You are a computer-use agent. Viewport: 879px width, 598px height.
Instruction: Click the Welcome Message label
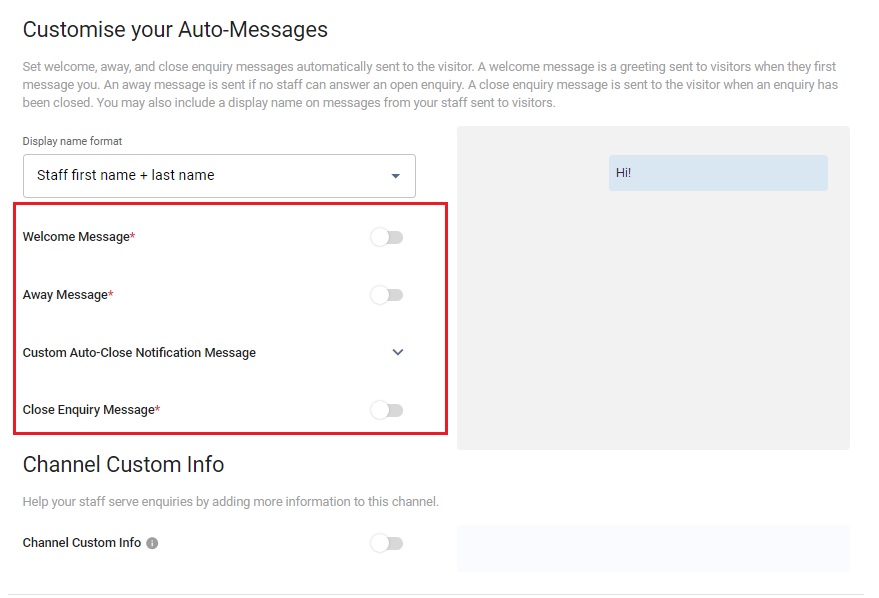[x=78, y=237]
